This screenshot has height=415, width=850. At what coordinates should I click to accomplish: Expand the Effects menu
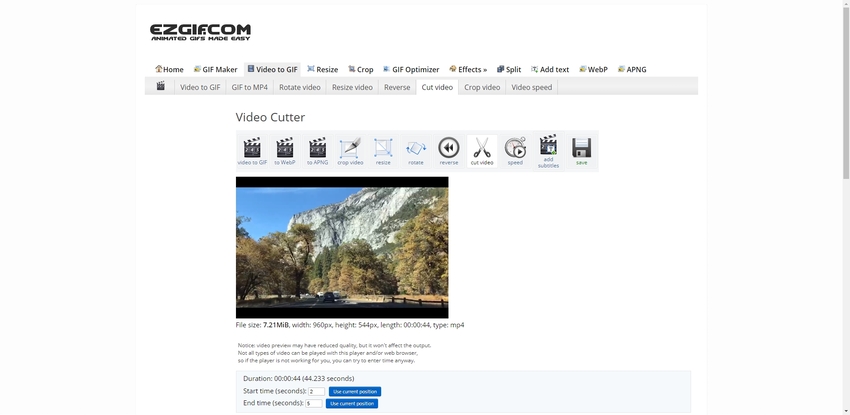[468, 69]
